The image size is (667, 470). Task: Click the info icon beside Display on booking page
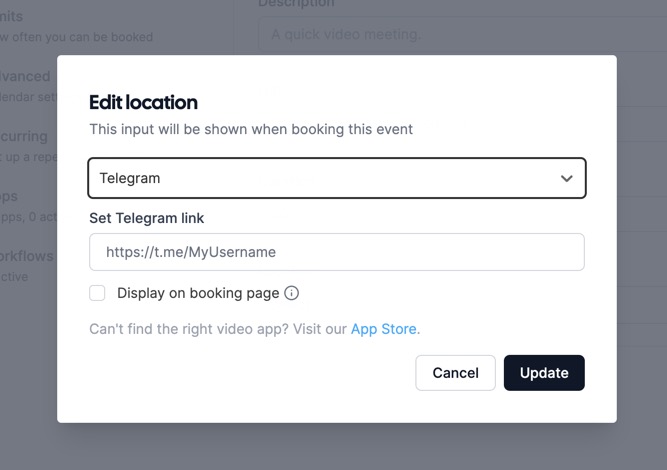tap(292, 293)
